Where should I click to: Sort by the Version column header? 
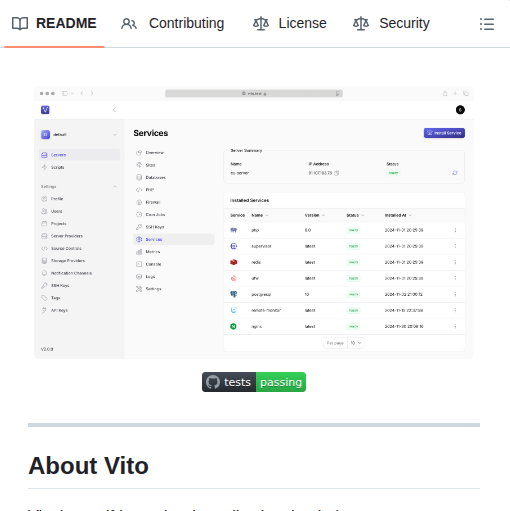pos(315,215)
